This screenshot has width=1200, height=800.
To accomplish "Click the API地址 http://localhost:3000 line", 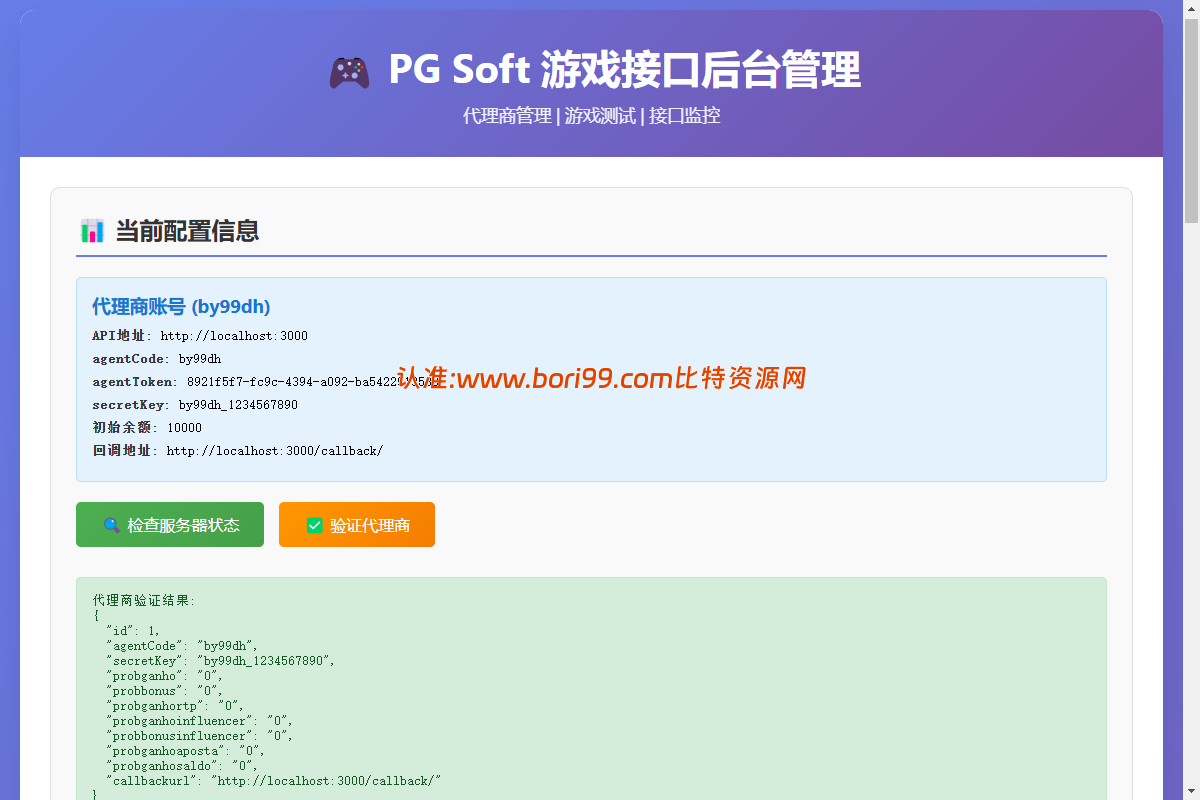I will (200, 336).
